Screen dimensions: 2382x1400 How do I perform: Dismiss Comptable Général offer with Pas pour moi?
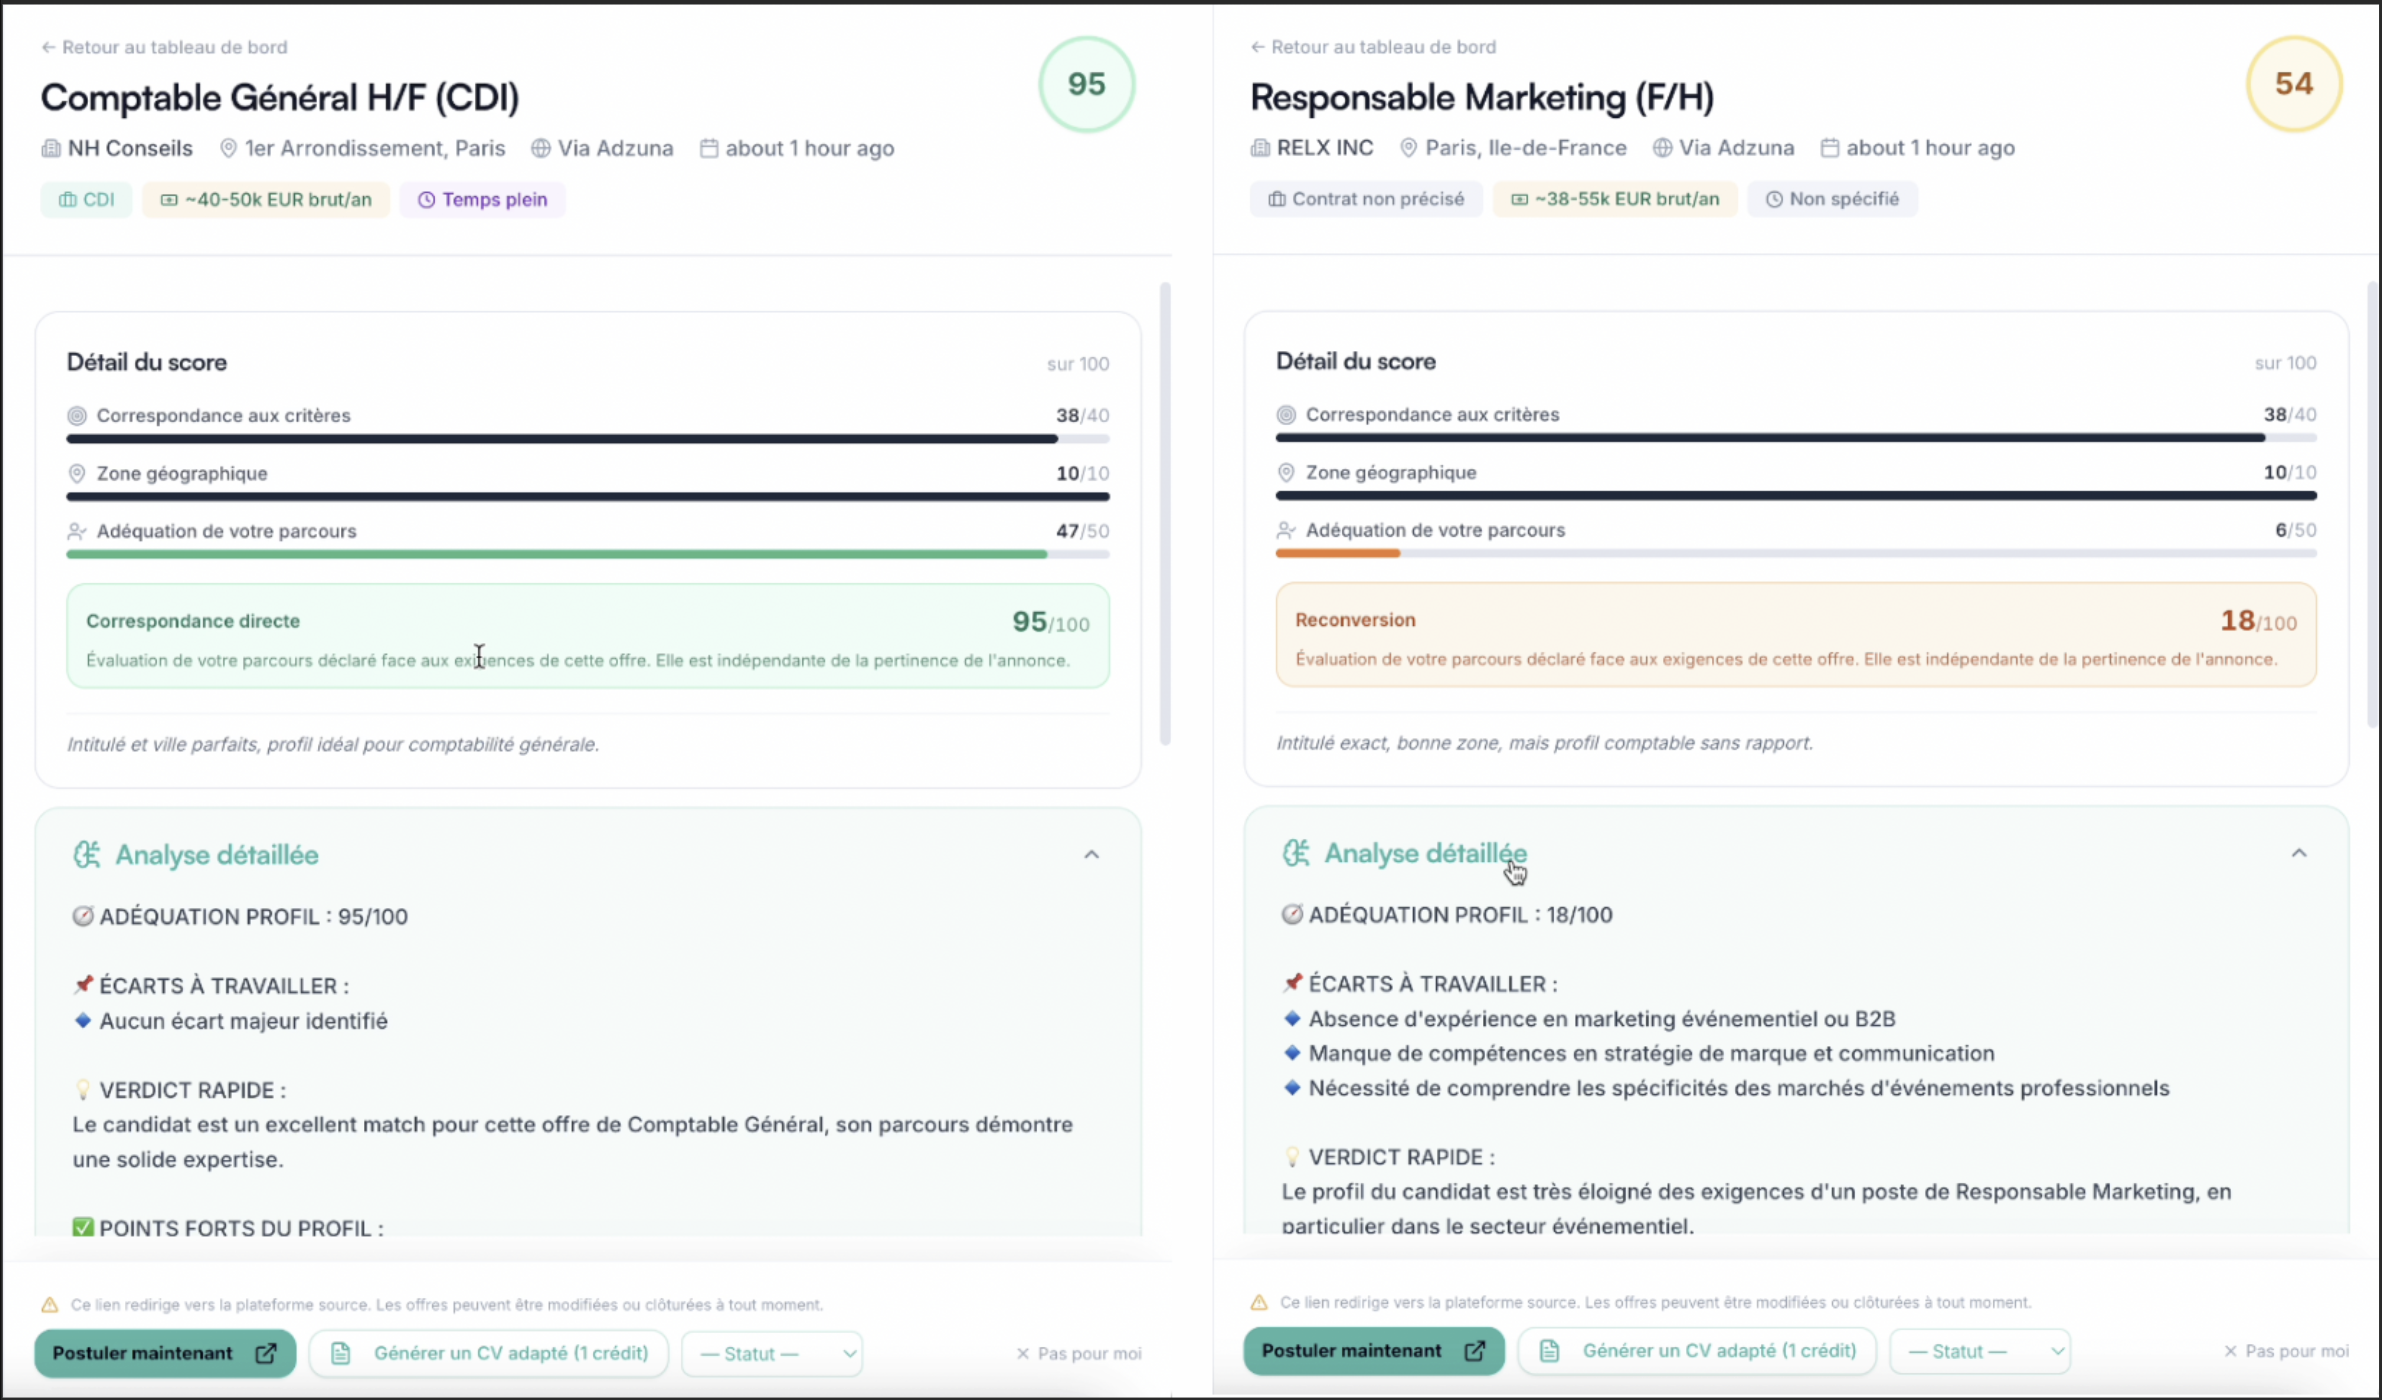(x=1079, y=1353)
